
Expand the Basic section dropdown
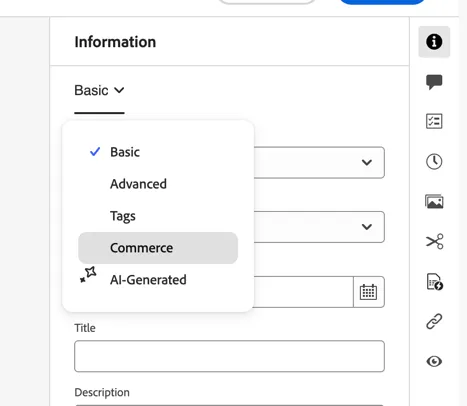click(99, 90)
